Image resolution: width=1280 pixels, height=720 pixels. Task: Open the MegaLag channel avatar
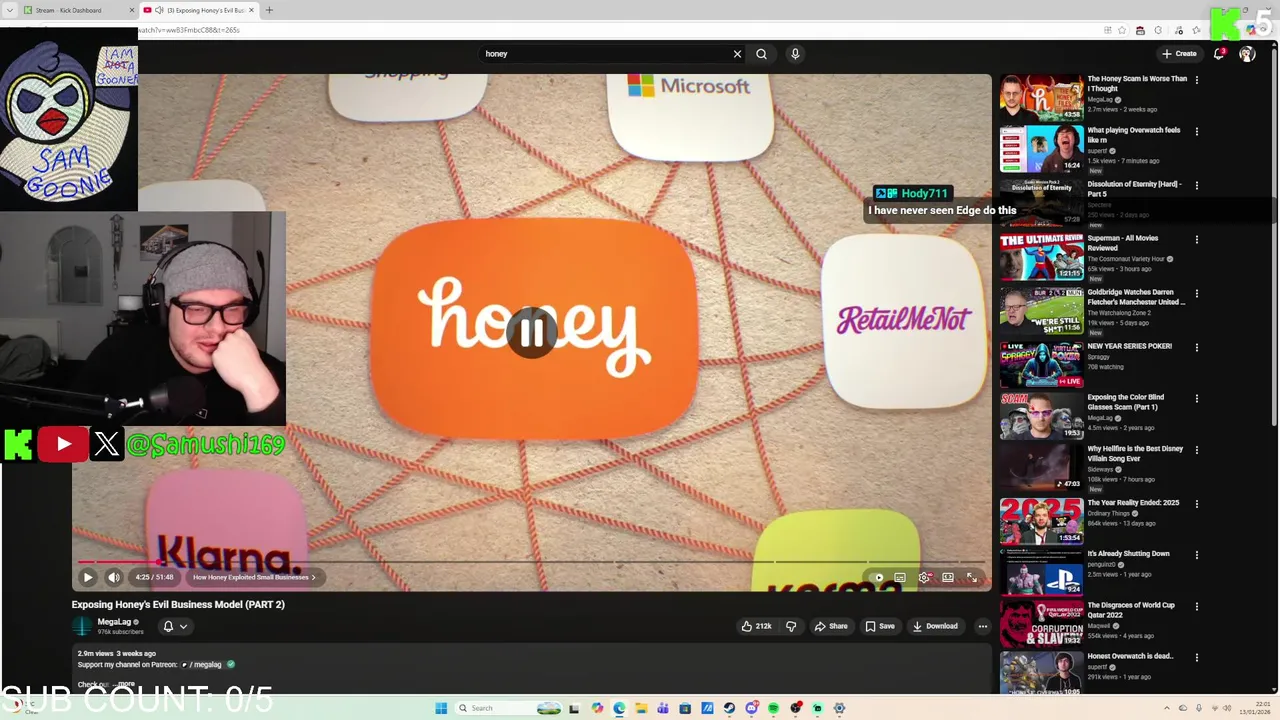[x=81, y=626]
